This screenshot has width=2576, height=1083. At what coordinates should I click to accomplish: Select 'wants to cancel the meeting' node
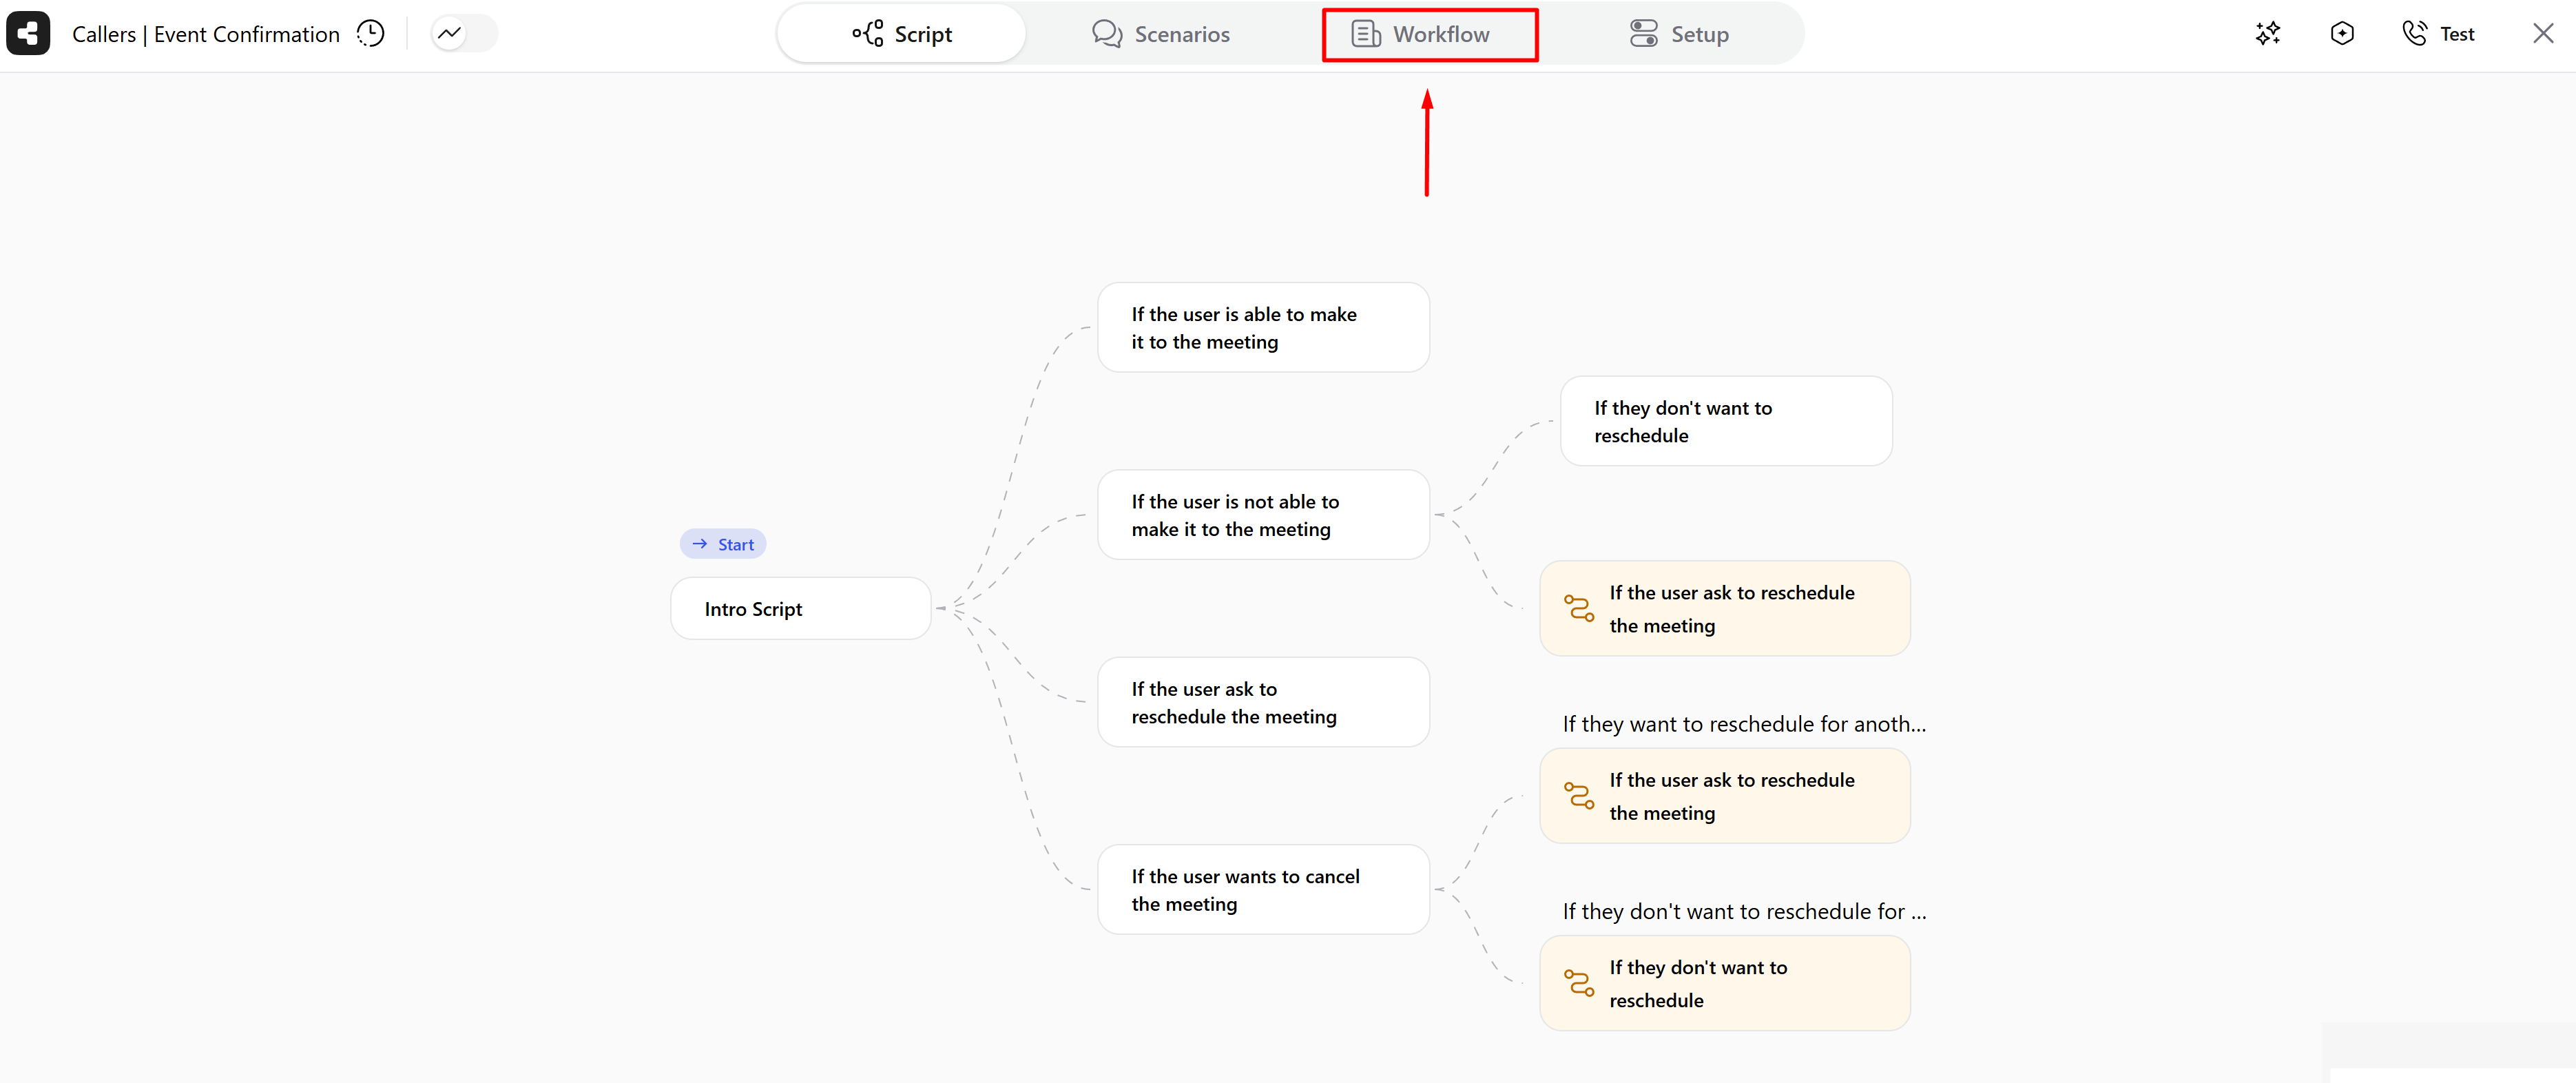[x=1263, y=890]
